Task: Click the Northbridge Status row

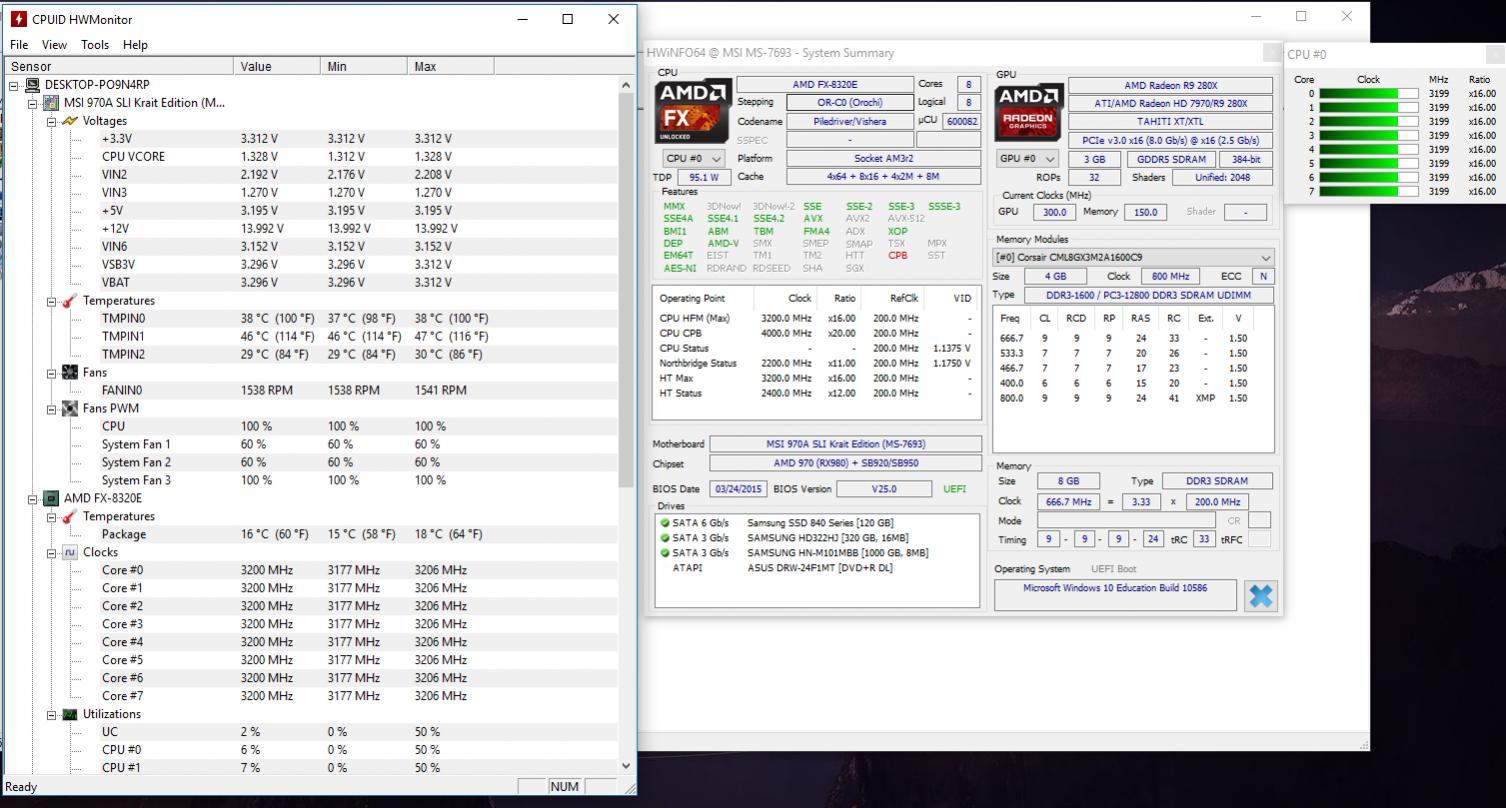Action: pos(815,363)
